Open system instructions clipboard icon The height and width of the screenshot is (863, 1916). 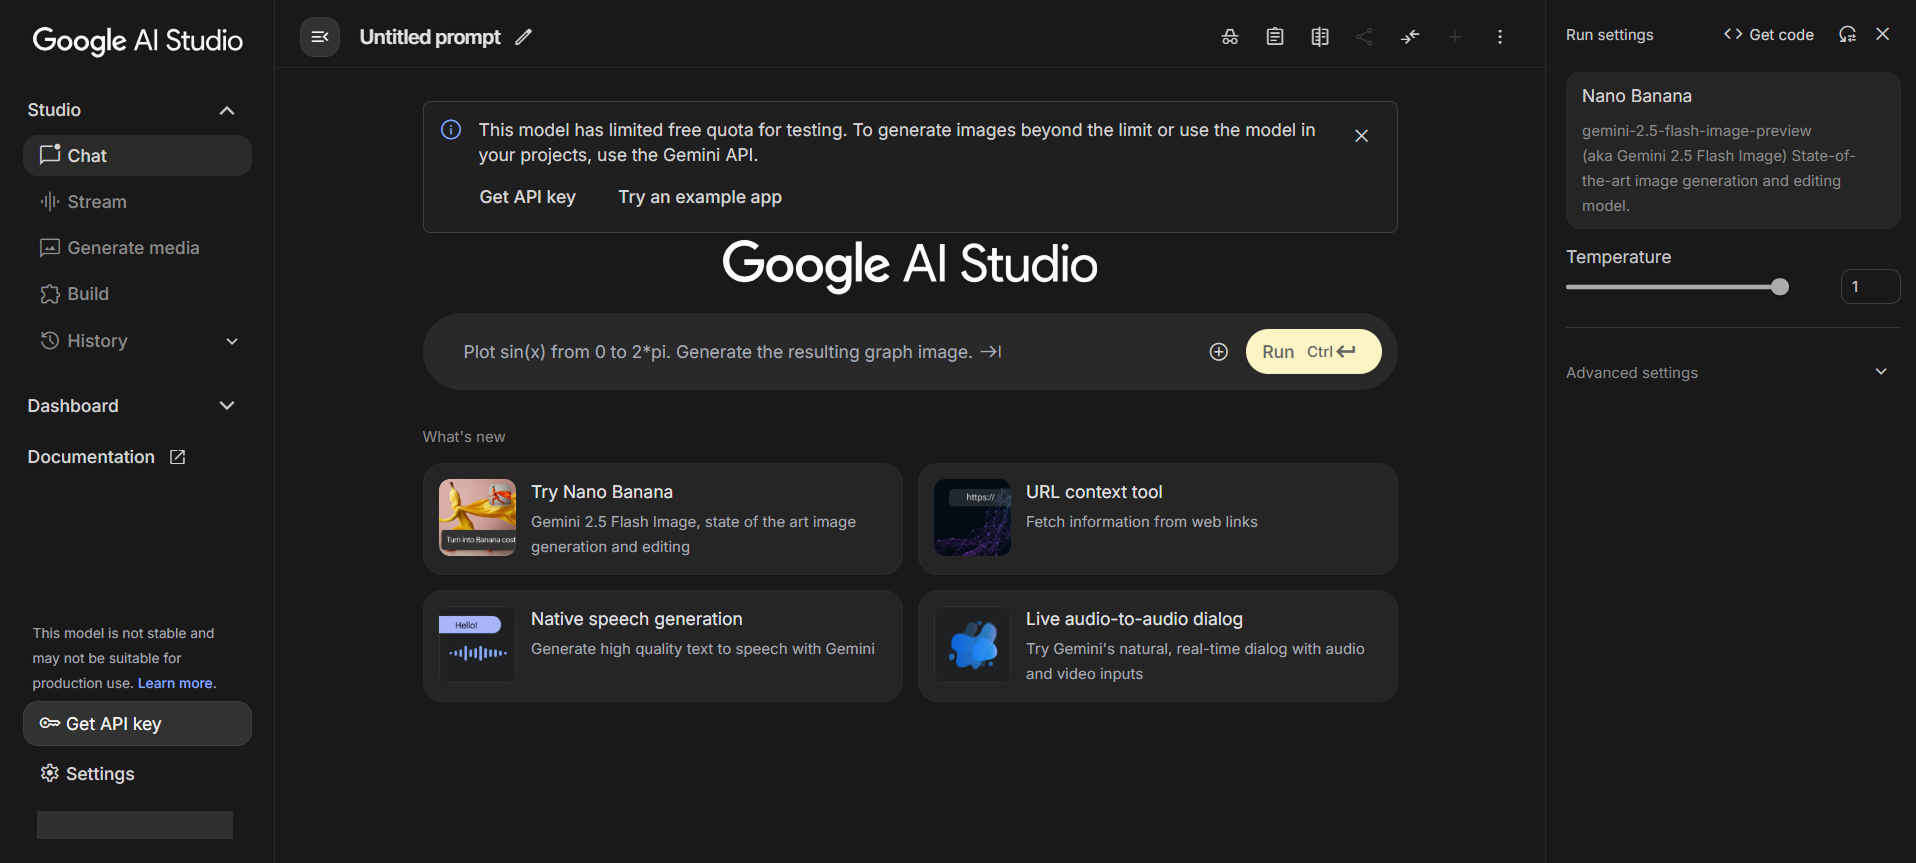tap(1275, 37)
